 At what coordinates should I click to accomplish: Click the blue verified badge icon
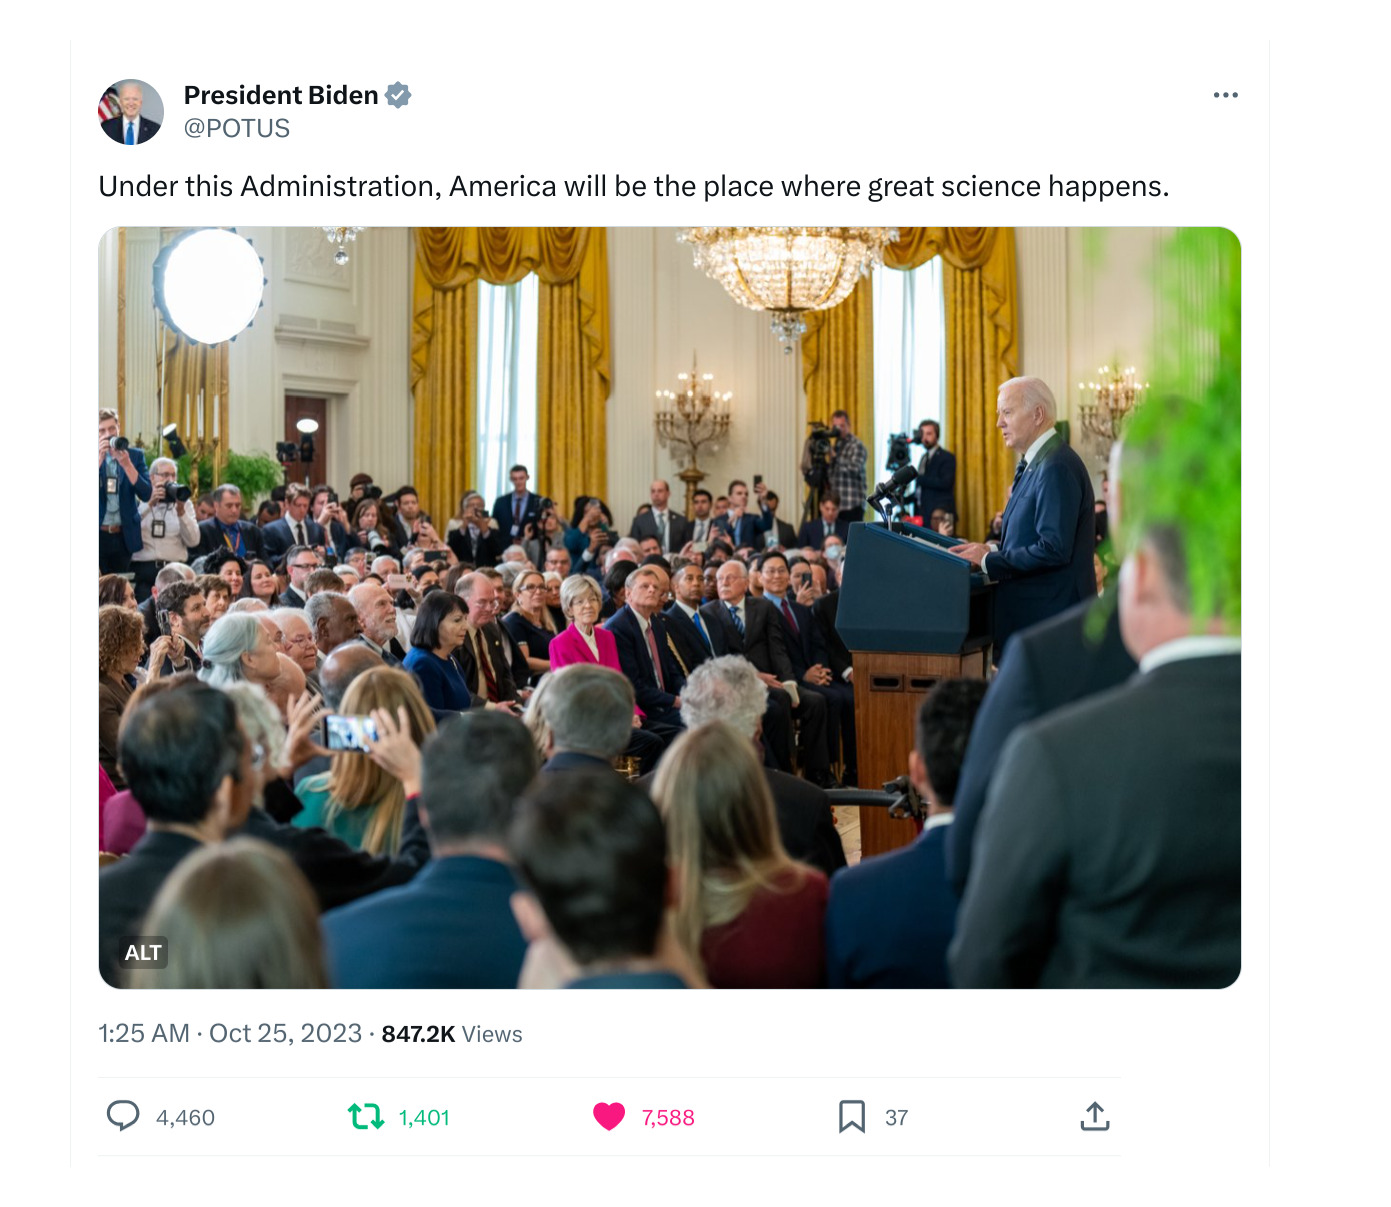coord(398,95)
